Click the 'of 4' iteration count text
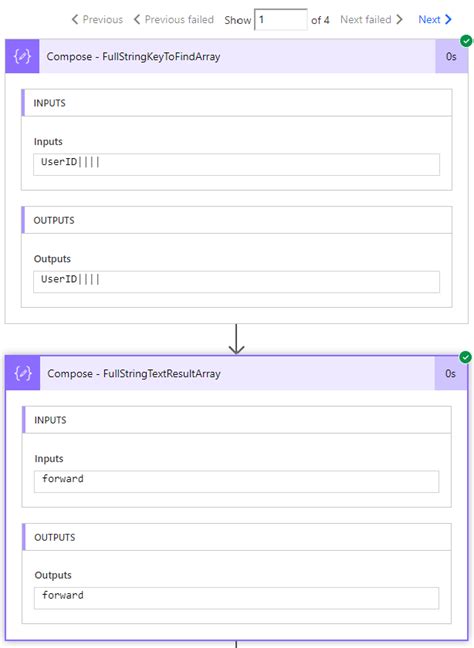The image size is (474, 648). 320,20
